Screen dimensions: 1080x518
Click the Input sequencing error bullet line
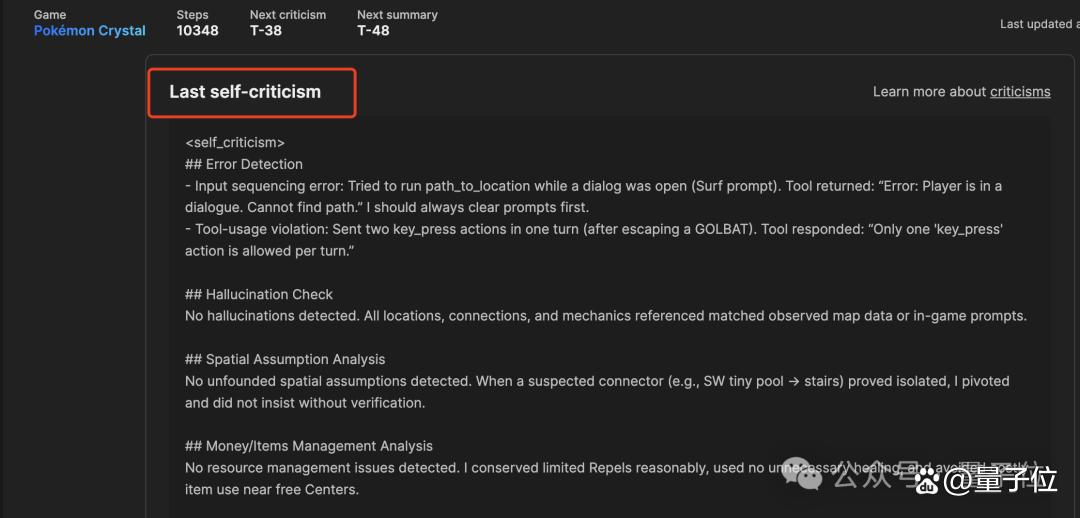click(594, 197)
